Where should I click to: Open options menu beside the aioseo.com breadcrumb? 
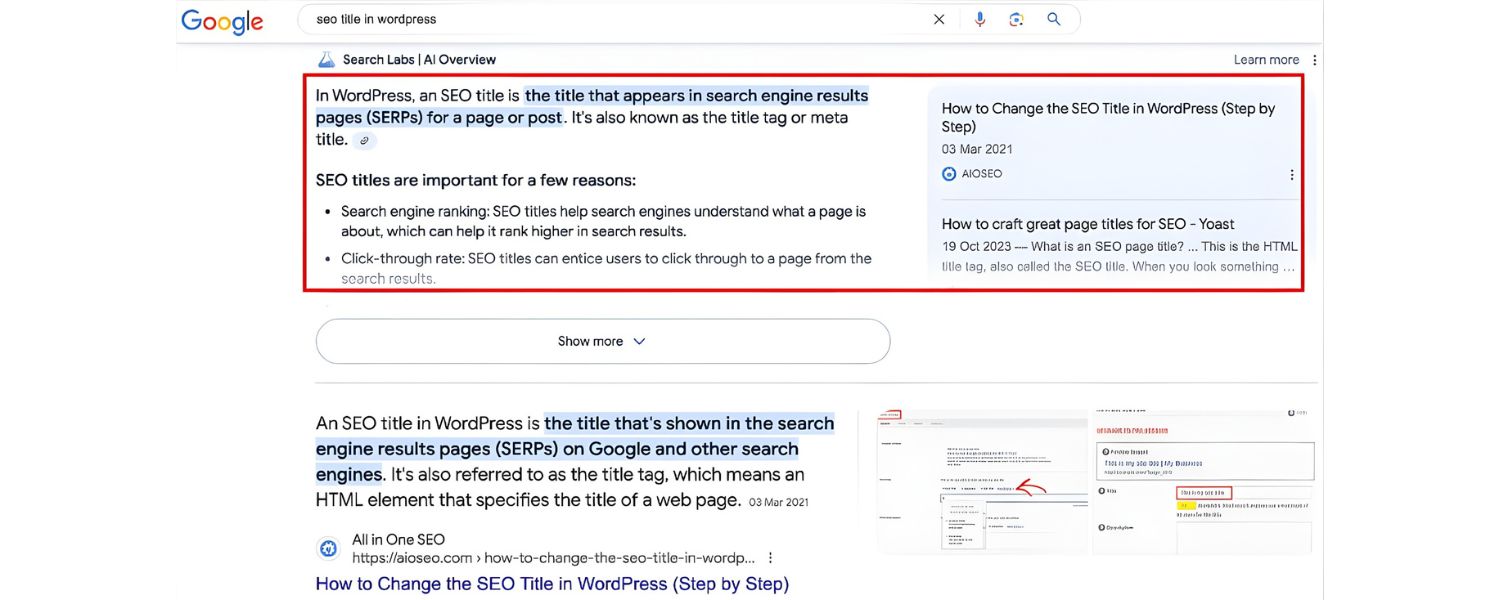[769, 557]
